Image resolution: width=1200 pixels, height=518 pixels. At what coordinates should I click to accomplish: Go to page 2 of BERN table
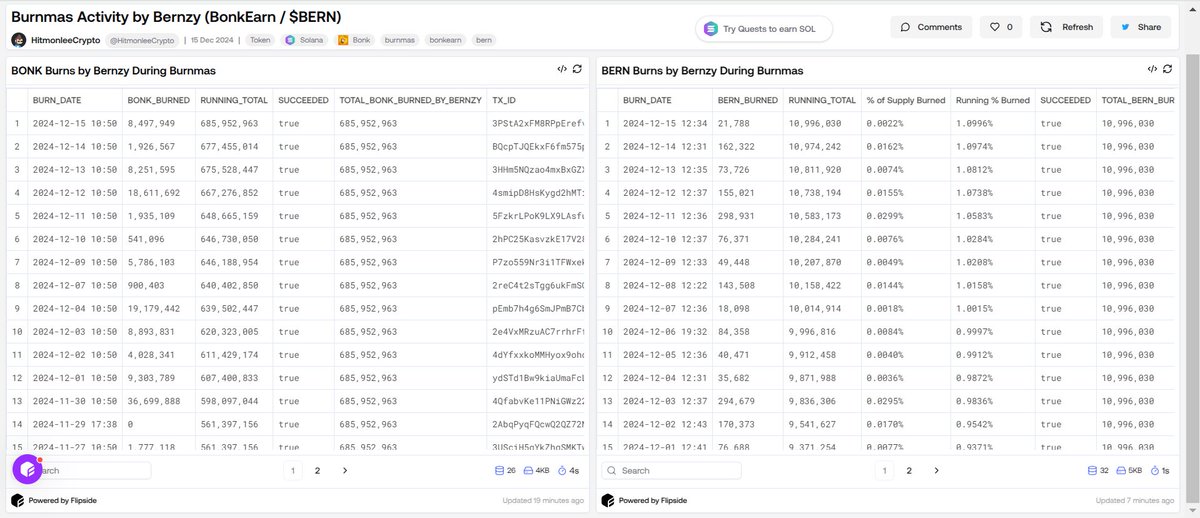(x=909, y=470)
